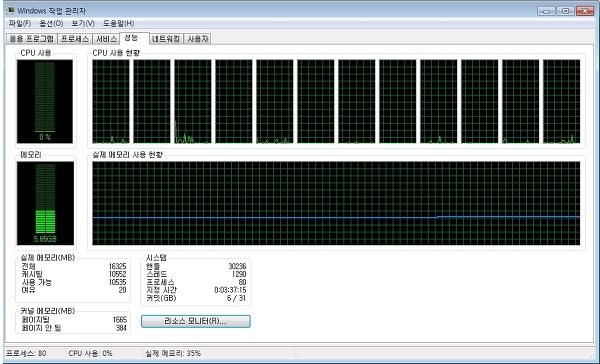The width and height of the screenshot is (600, 364).
Task: Select the uptime value 0:03:37:15
Action: click(x=230, y=290)
